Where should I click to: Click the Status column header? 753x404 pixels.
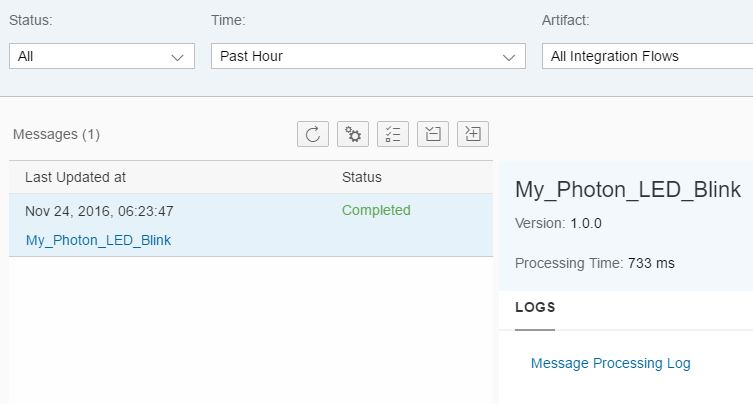(361, 177)
